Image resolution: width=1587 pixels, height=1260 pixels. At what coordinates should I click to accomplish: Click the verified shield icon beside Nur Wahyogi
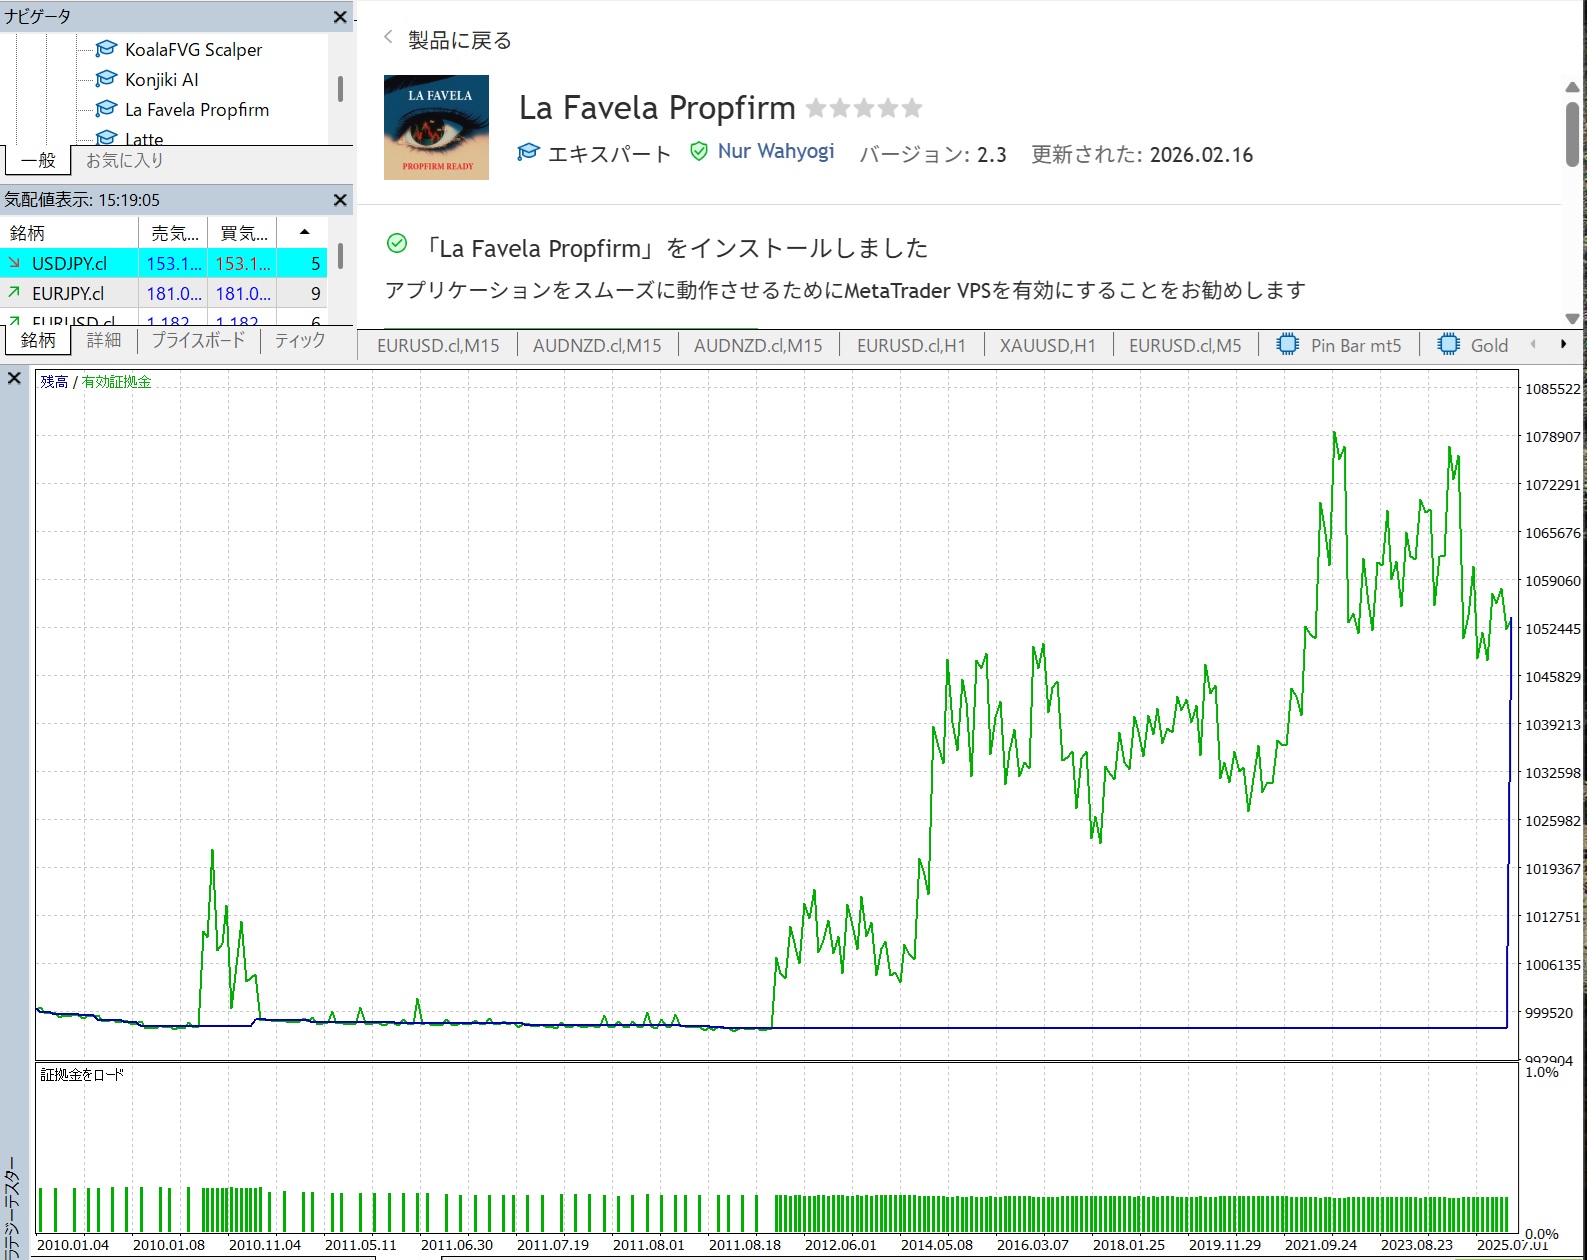coord(699,152)
